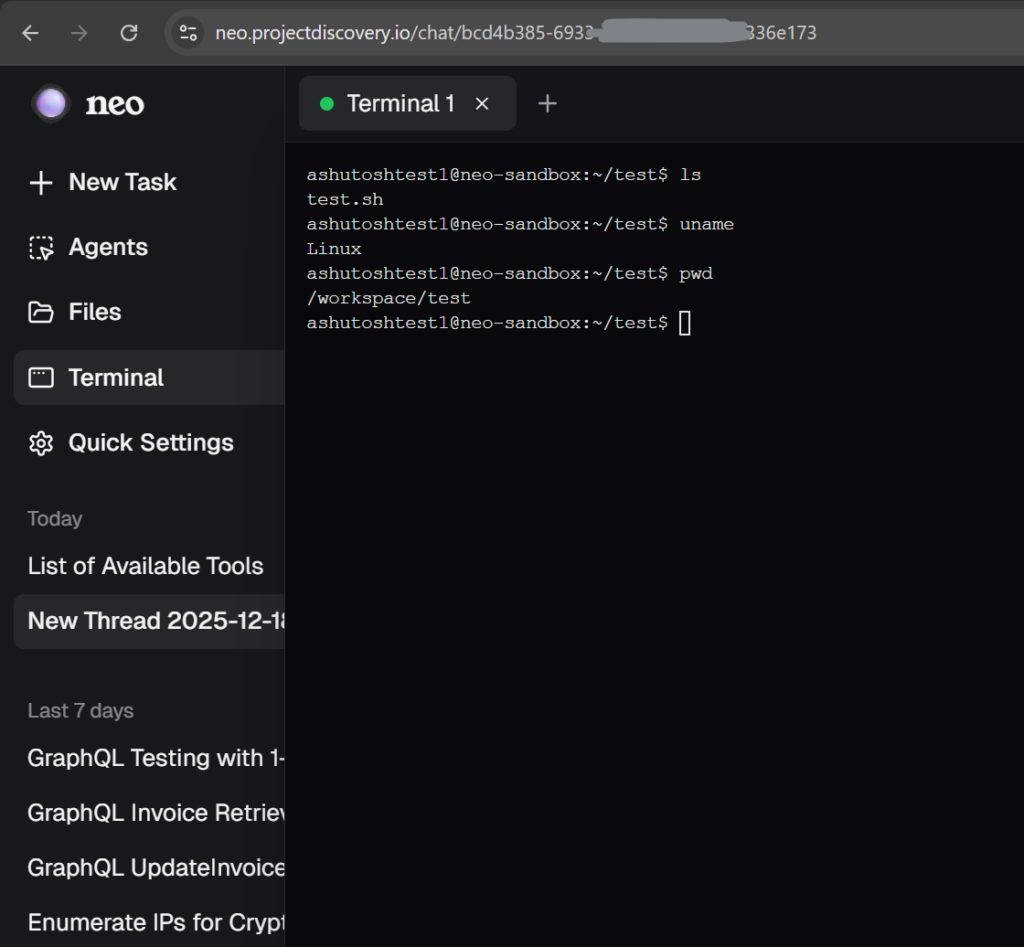
Task: Open Quick Settings gear icon
Action: point(41,443)
